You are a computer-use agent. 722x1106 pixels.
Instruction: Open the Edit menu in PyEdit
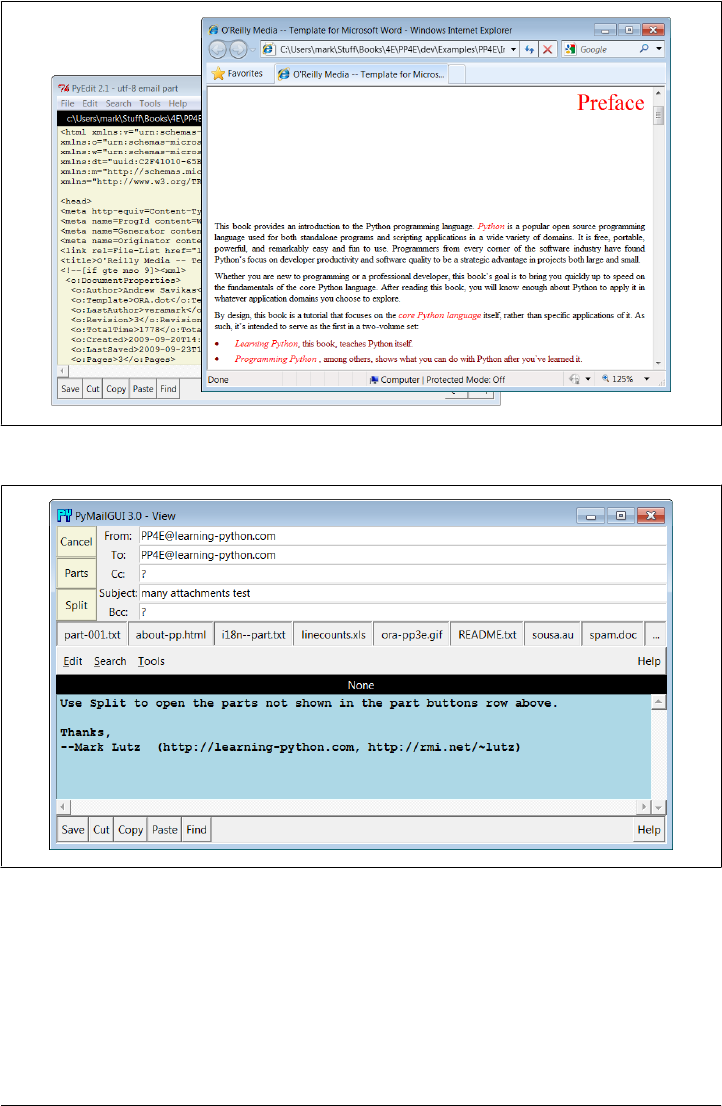click(90, 103)
